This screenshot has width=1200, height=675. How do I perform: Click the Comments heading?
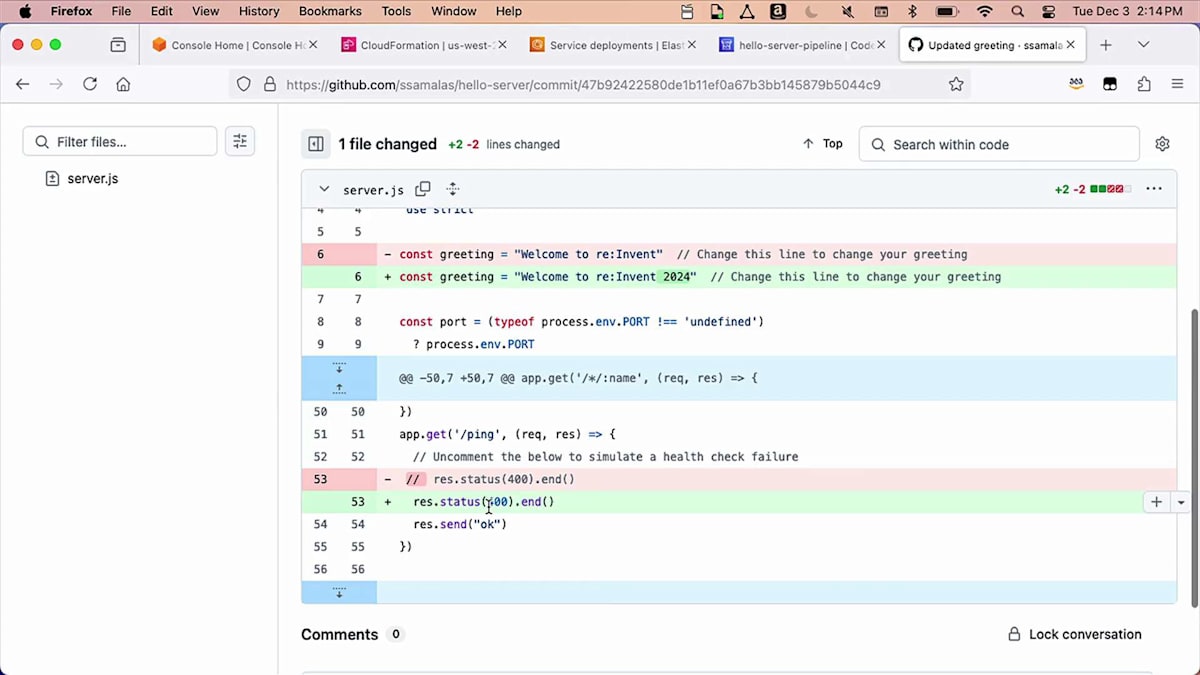pos(339,634)
